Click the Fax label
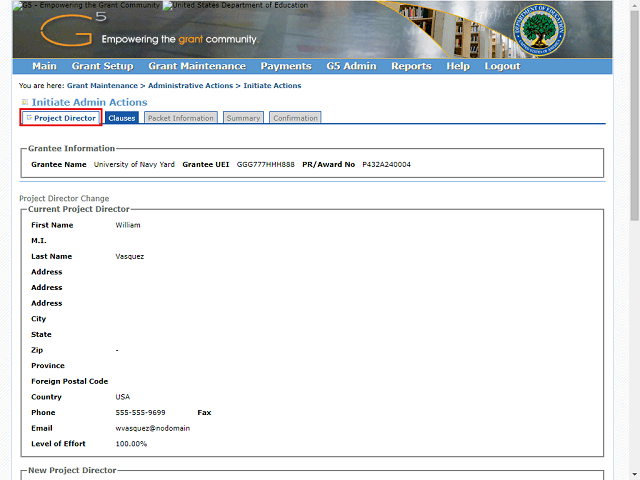Viewport: 640px width, 480px height. click(x=204, y=413)
